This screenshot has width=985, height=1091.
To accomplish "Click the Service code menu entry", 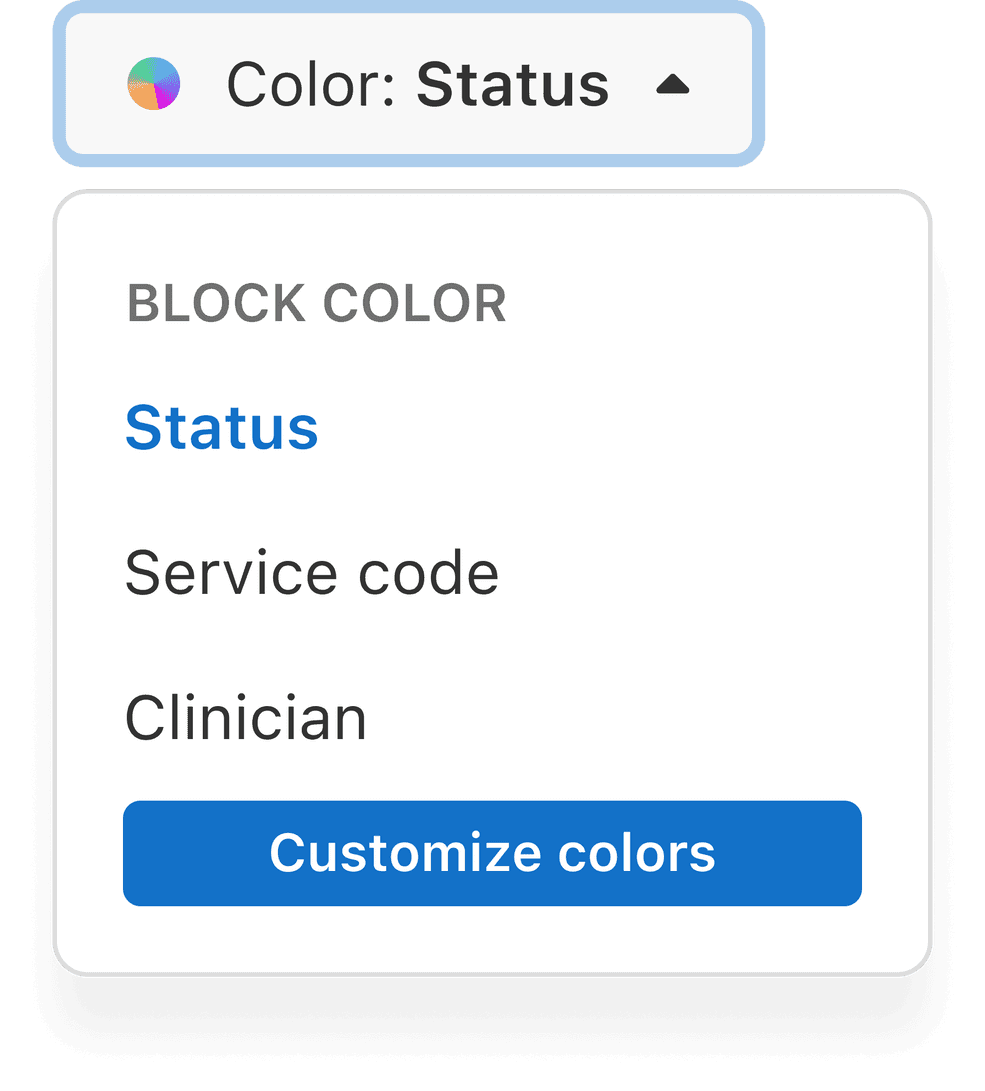I will [x=312, y=573].
